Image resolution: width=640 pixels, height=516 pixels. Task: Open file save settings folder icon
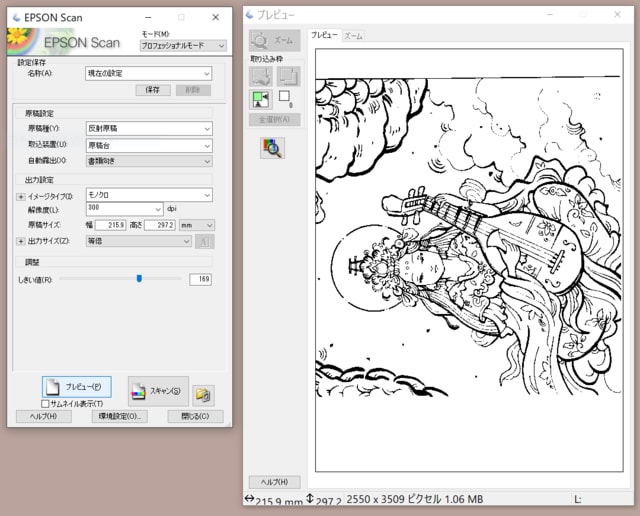(x=204, y=393)
